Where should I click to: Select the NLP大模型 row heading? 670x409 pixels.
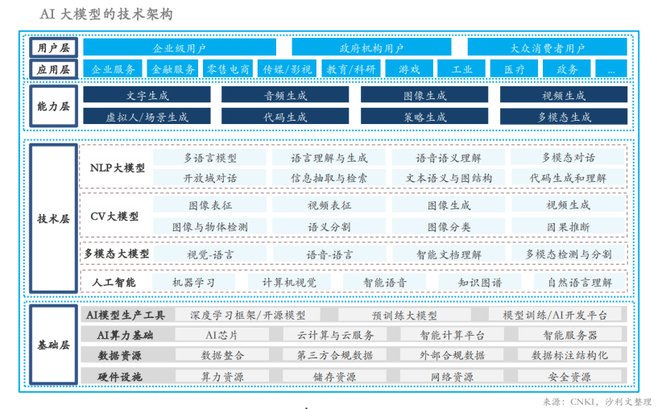tap(117, 167)
